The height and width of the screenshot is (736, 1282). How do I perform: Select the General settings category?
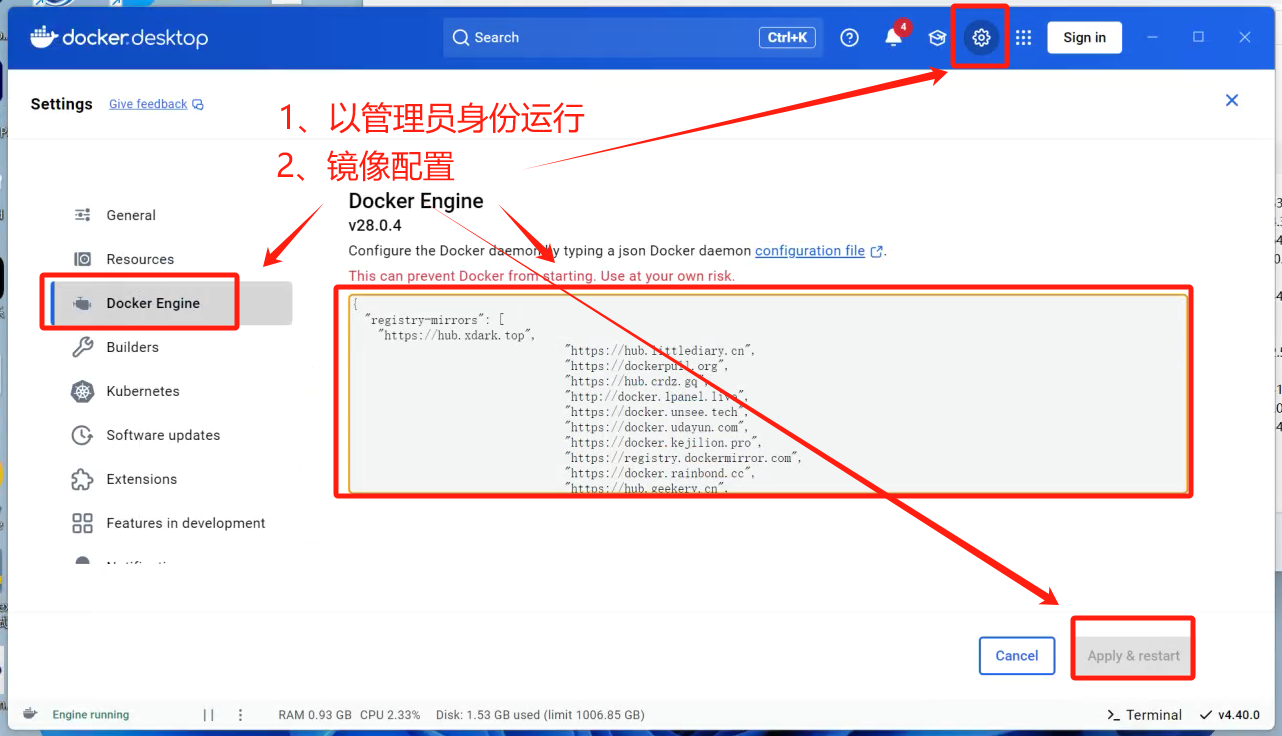(x=130, y=215)
